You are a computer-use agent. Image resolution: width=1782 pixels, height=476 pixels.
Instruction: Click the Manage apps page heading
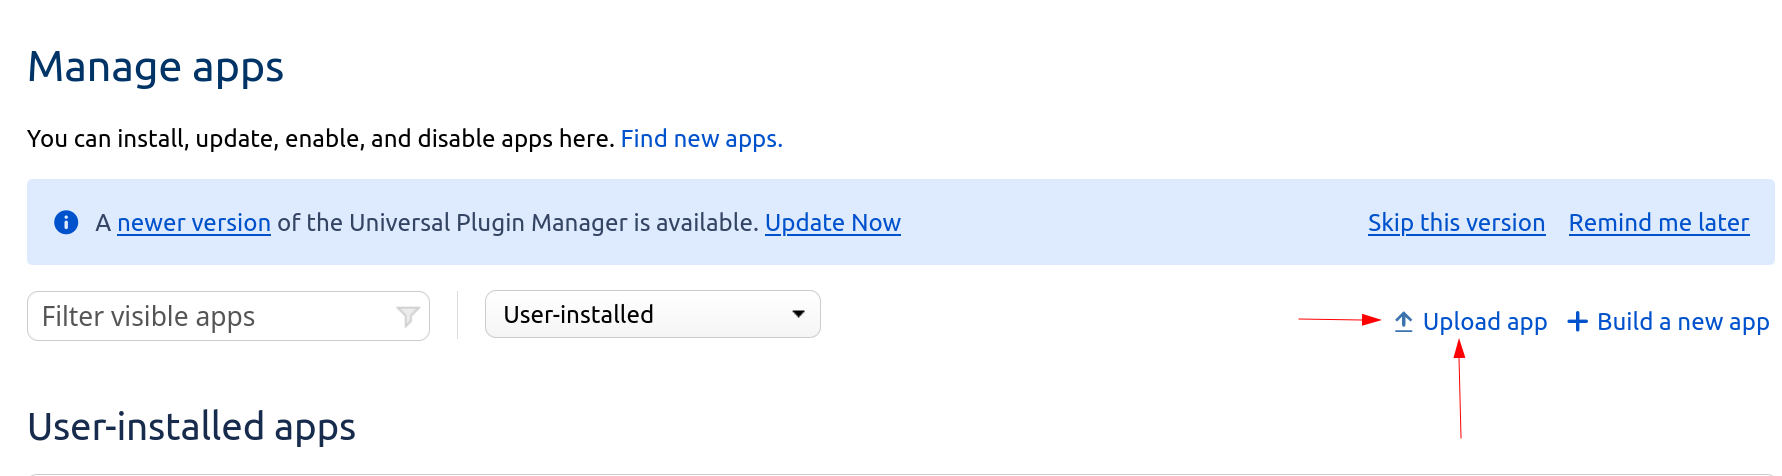coord(156,68)
